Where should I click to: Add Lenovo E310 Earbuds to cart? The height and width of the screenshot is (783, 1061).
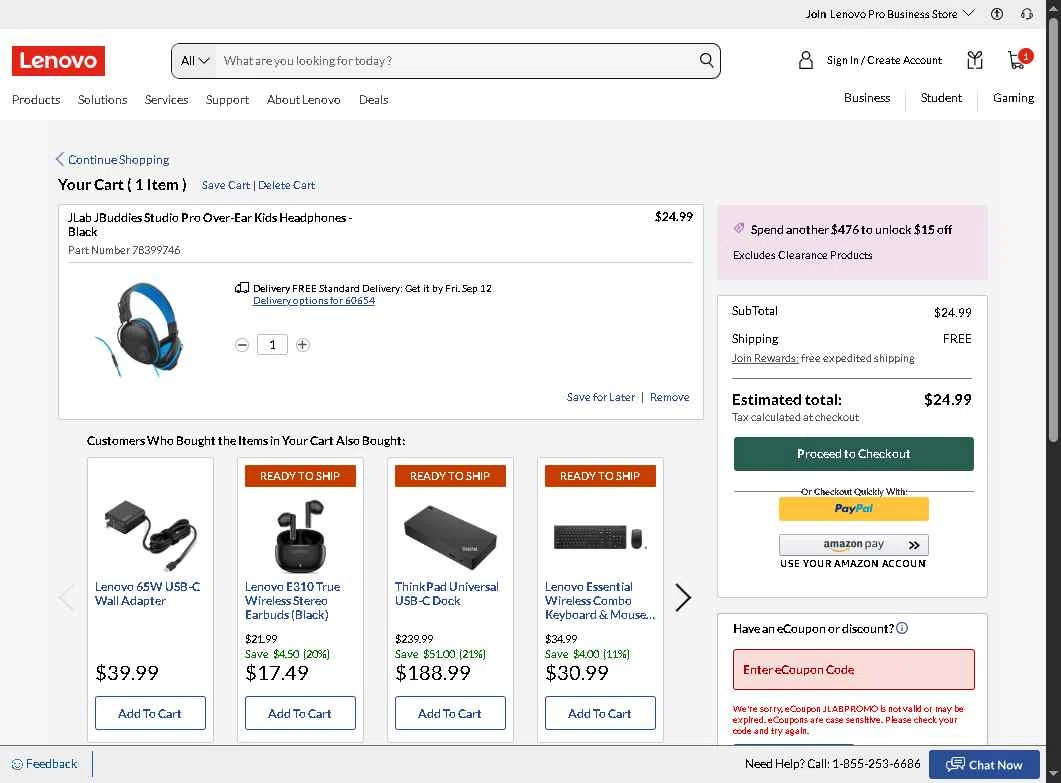(x=300, y=713)
